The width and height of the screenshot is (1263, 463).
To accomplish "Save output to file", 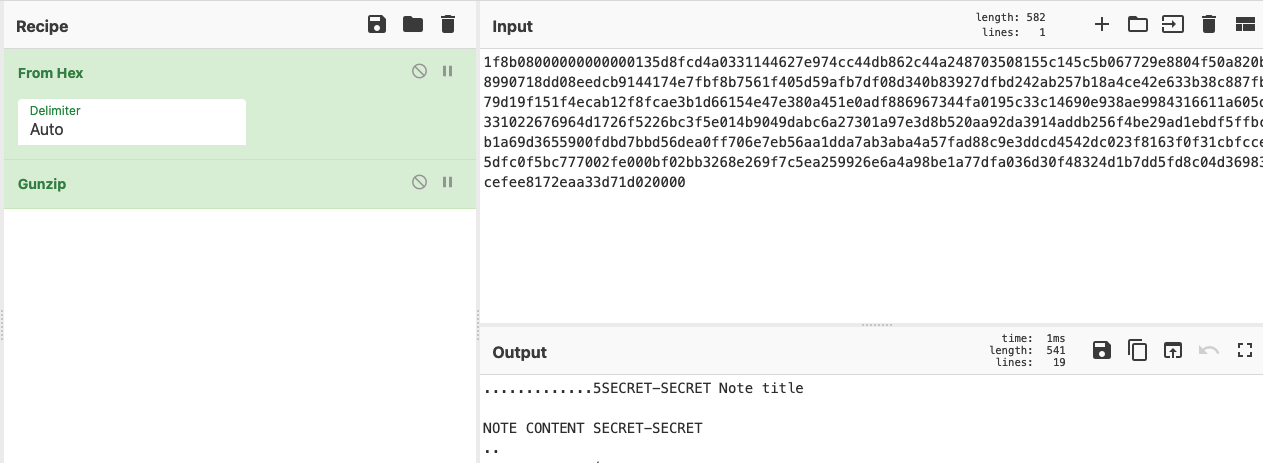I will click(x=1101, y=350).
